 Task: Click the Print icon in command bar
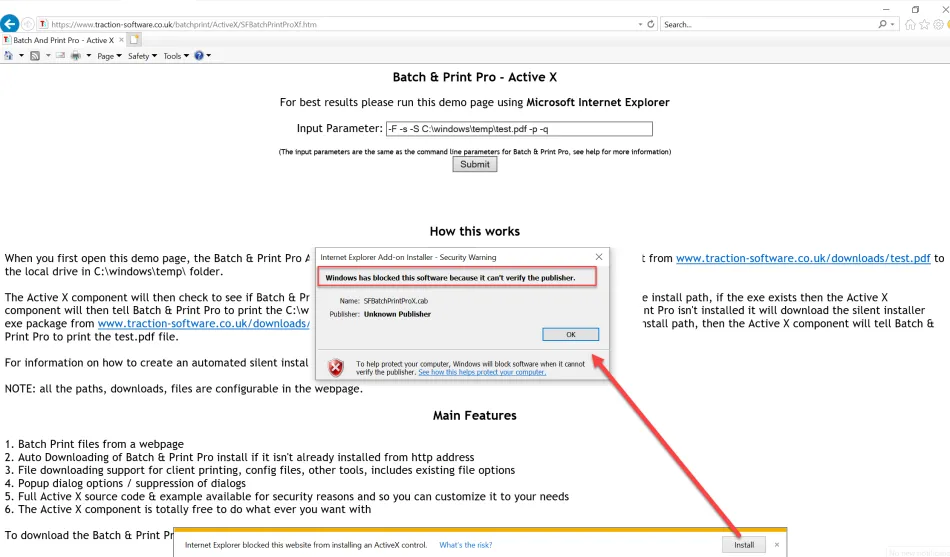[75, 56]
